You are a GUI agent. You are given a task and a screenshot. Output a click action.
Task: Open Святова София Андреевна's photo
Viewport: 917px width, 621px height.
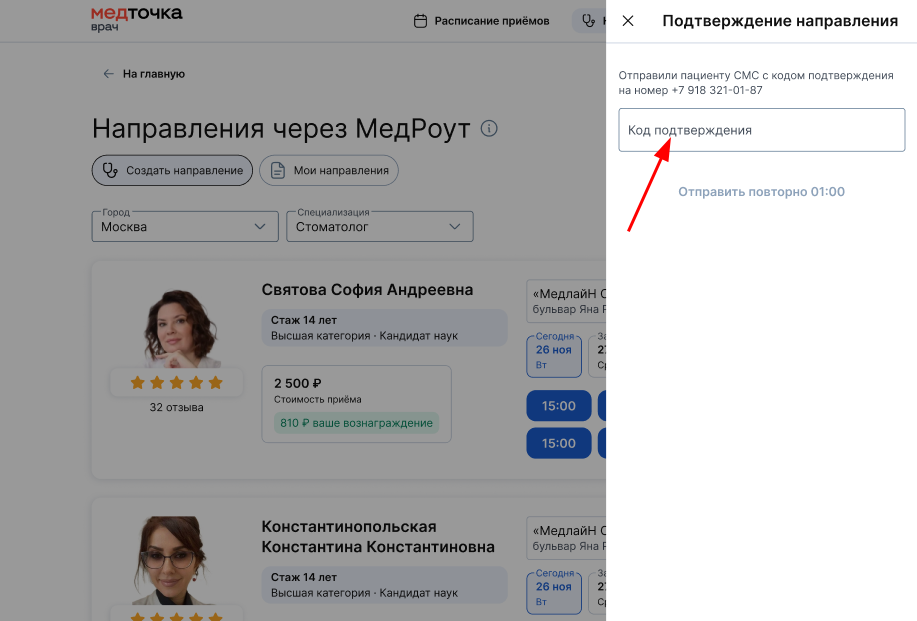pos(176,327)
